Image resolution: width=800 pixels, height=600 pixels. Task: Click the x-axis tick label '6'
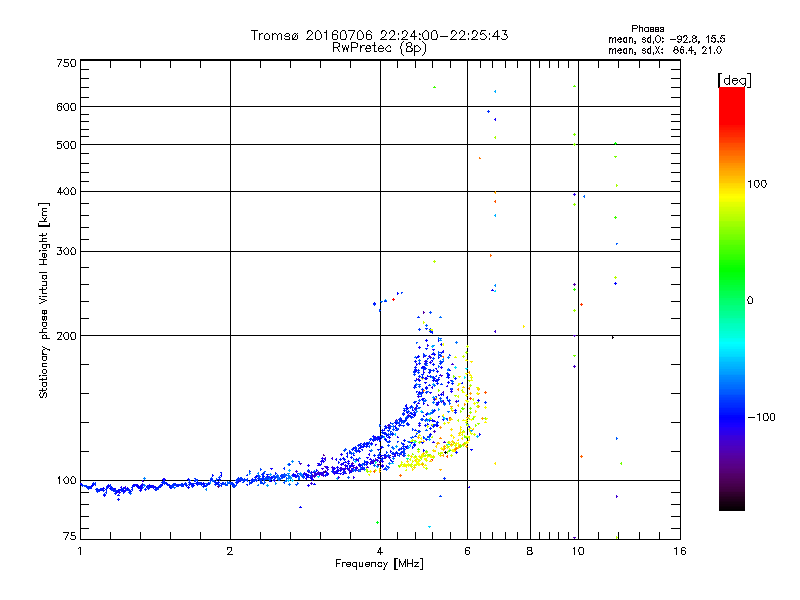467,551
